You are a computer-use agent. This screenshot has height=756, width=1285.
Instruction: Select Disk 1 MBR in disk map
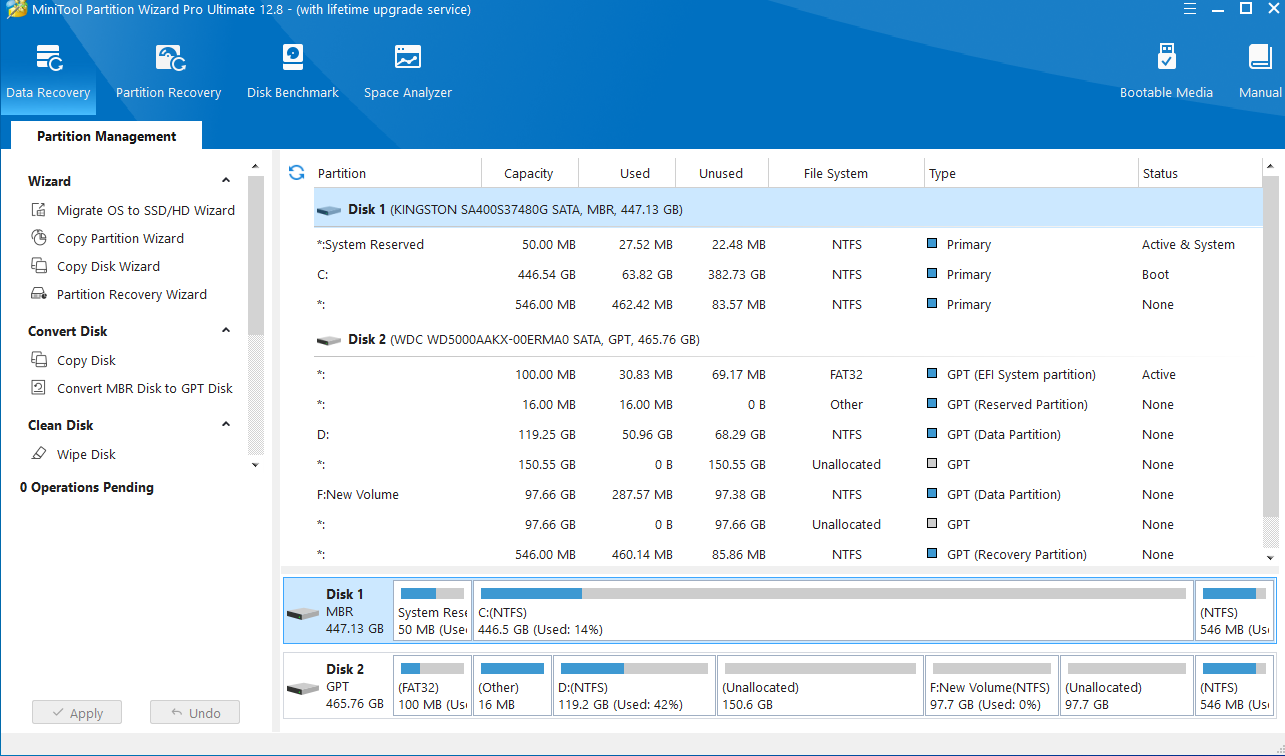(x=337, y=611)
